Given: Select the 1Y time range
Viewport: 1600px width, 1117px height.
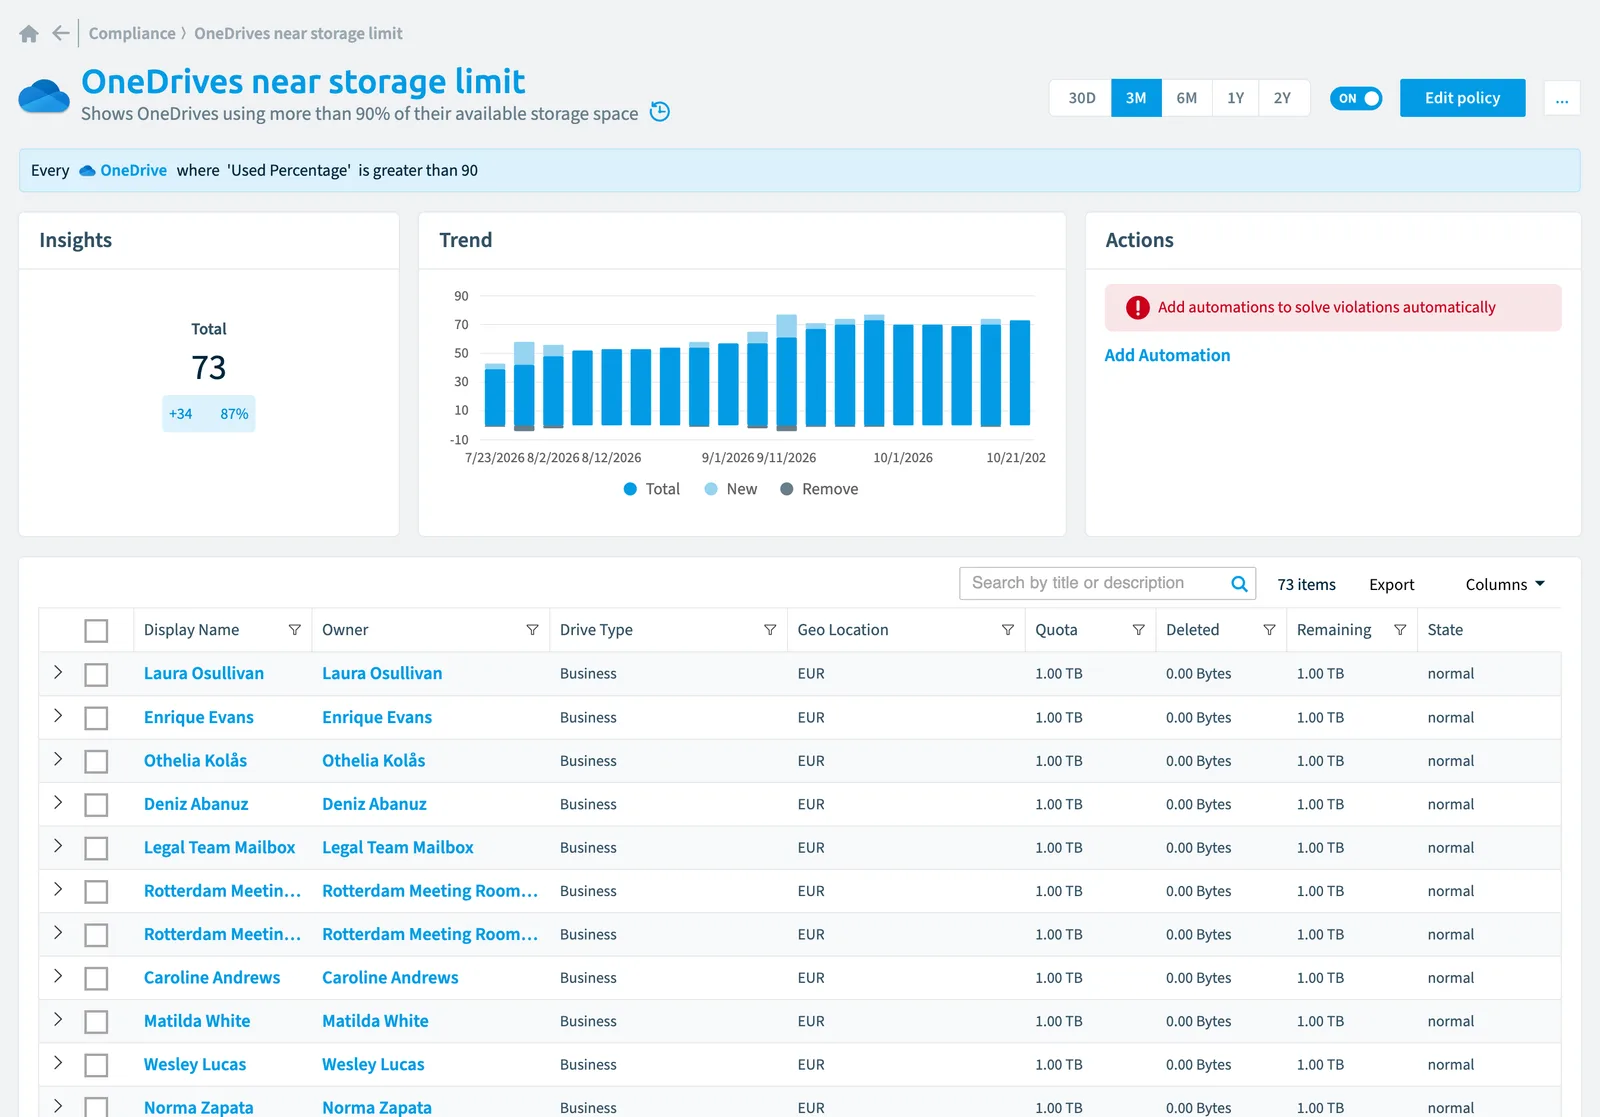Looking at the screenshot, I should click(1235, 98).
